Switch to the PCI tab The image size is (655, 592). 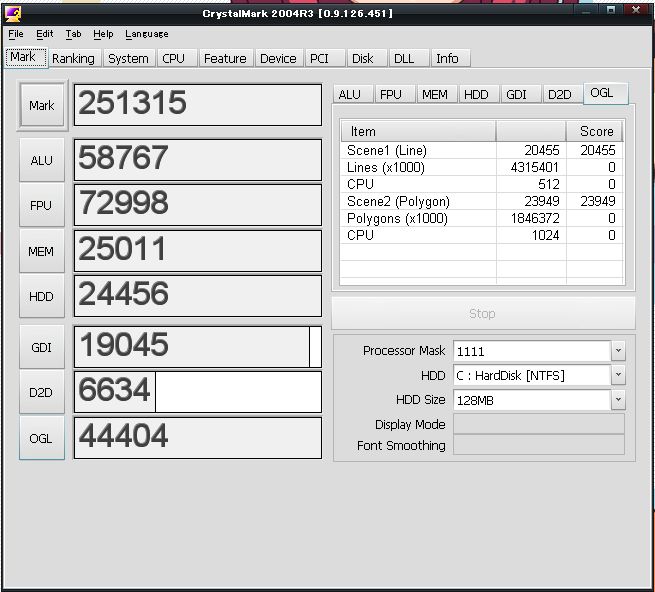[x=325, y=58]
